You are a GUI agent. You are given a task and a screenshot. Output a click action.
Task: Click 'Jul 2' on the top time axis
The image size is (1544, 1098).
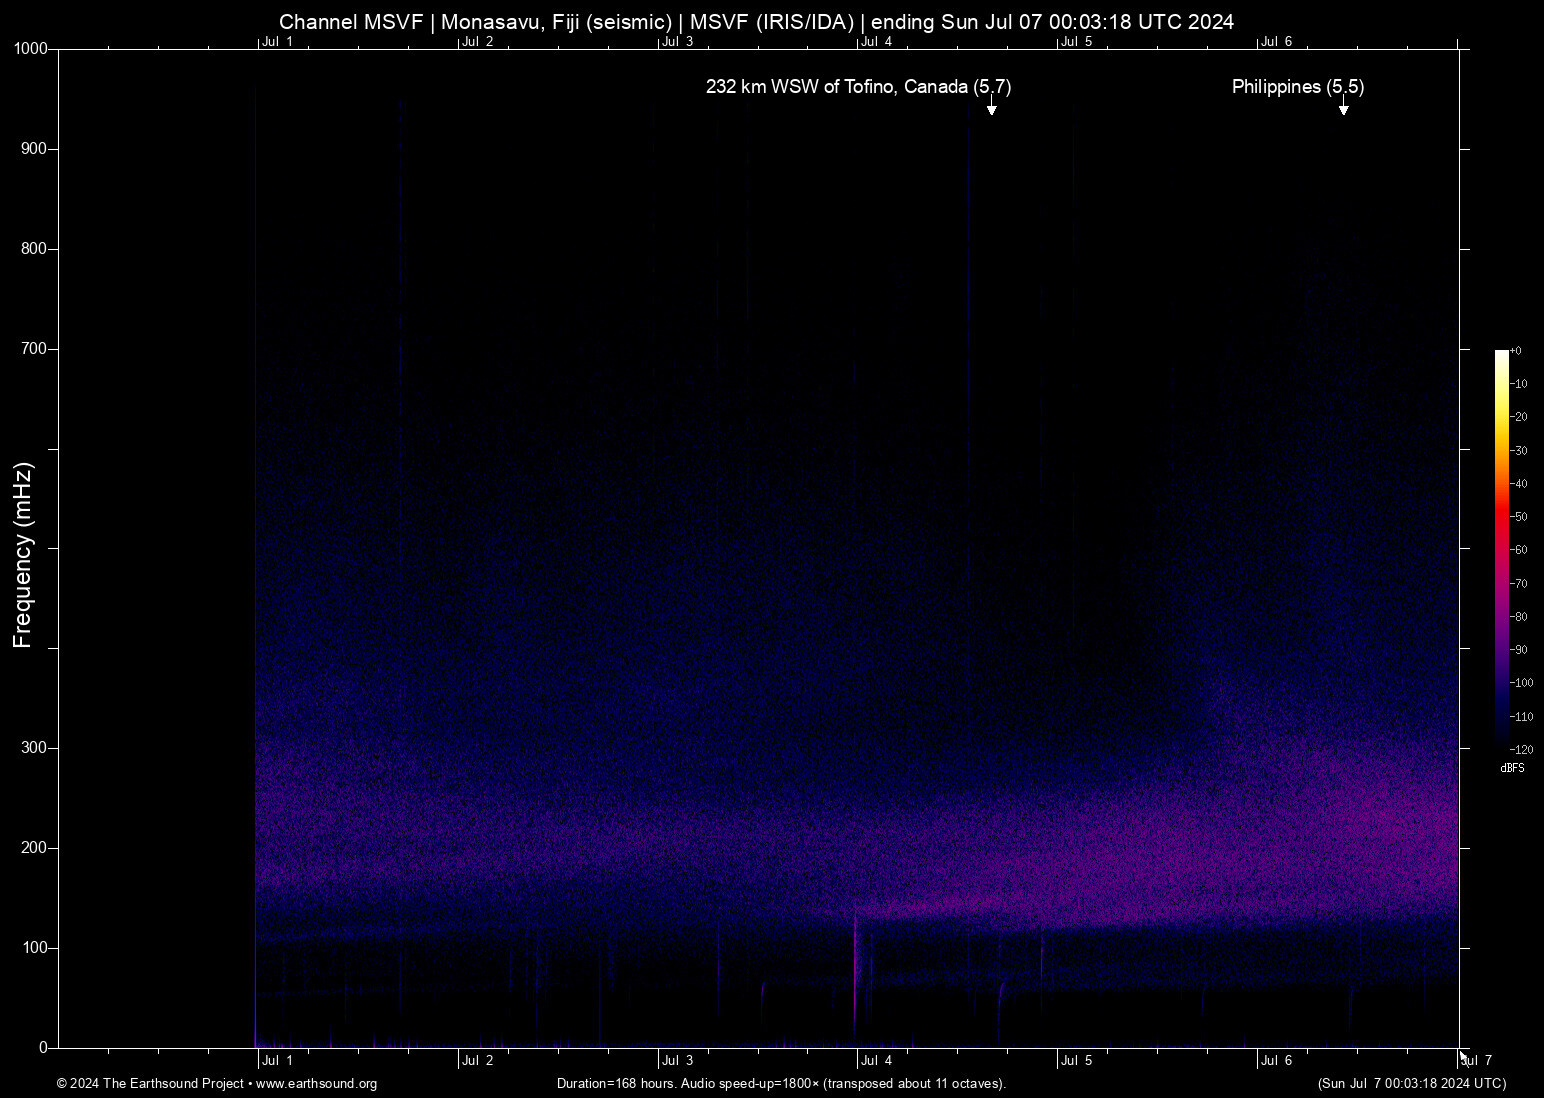coord(478,42)
